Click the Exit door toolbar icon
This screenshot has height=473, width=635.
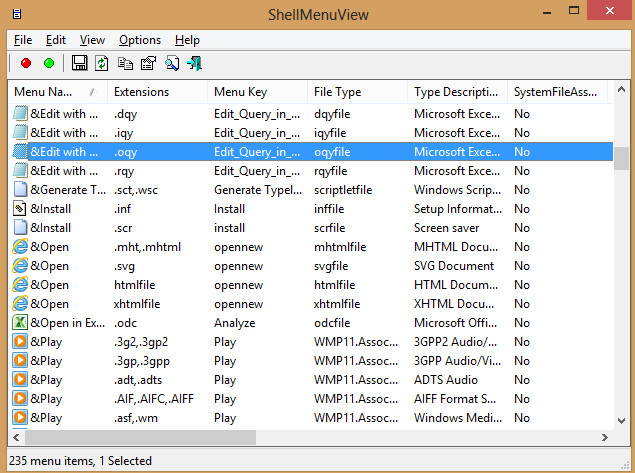click(x=195, y=63)
